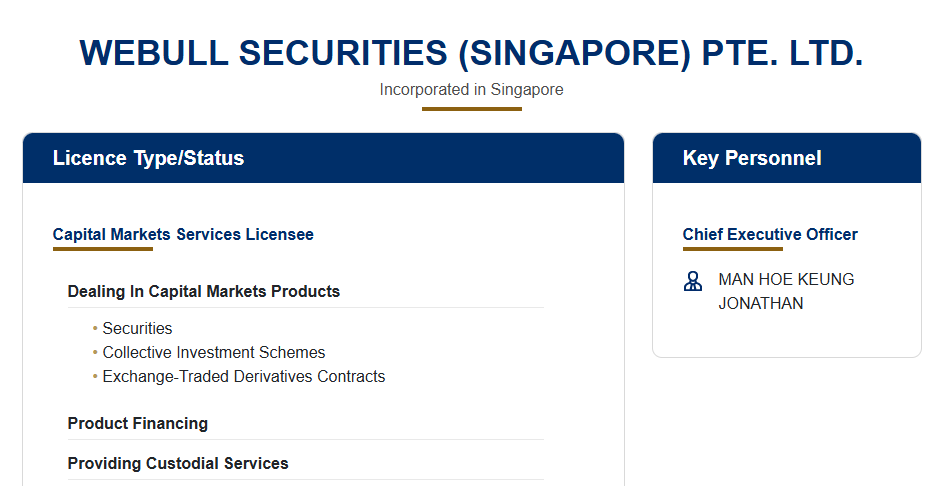Screen dimensions: 949x486
Task: Click the person icon beside the CEO name
Action: 692,281
